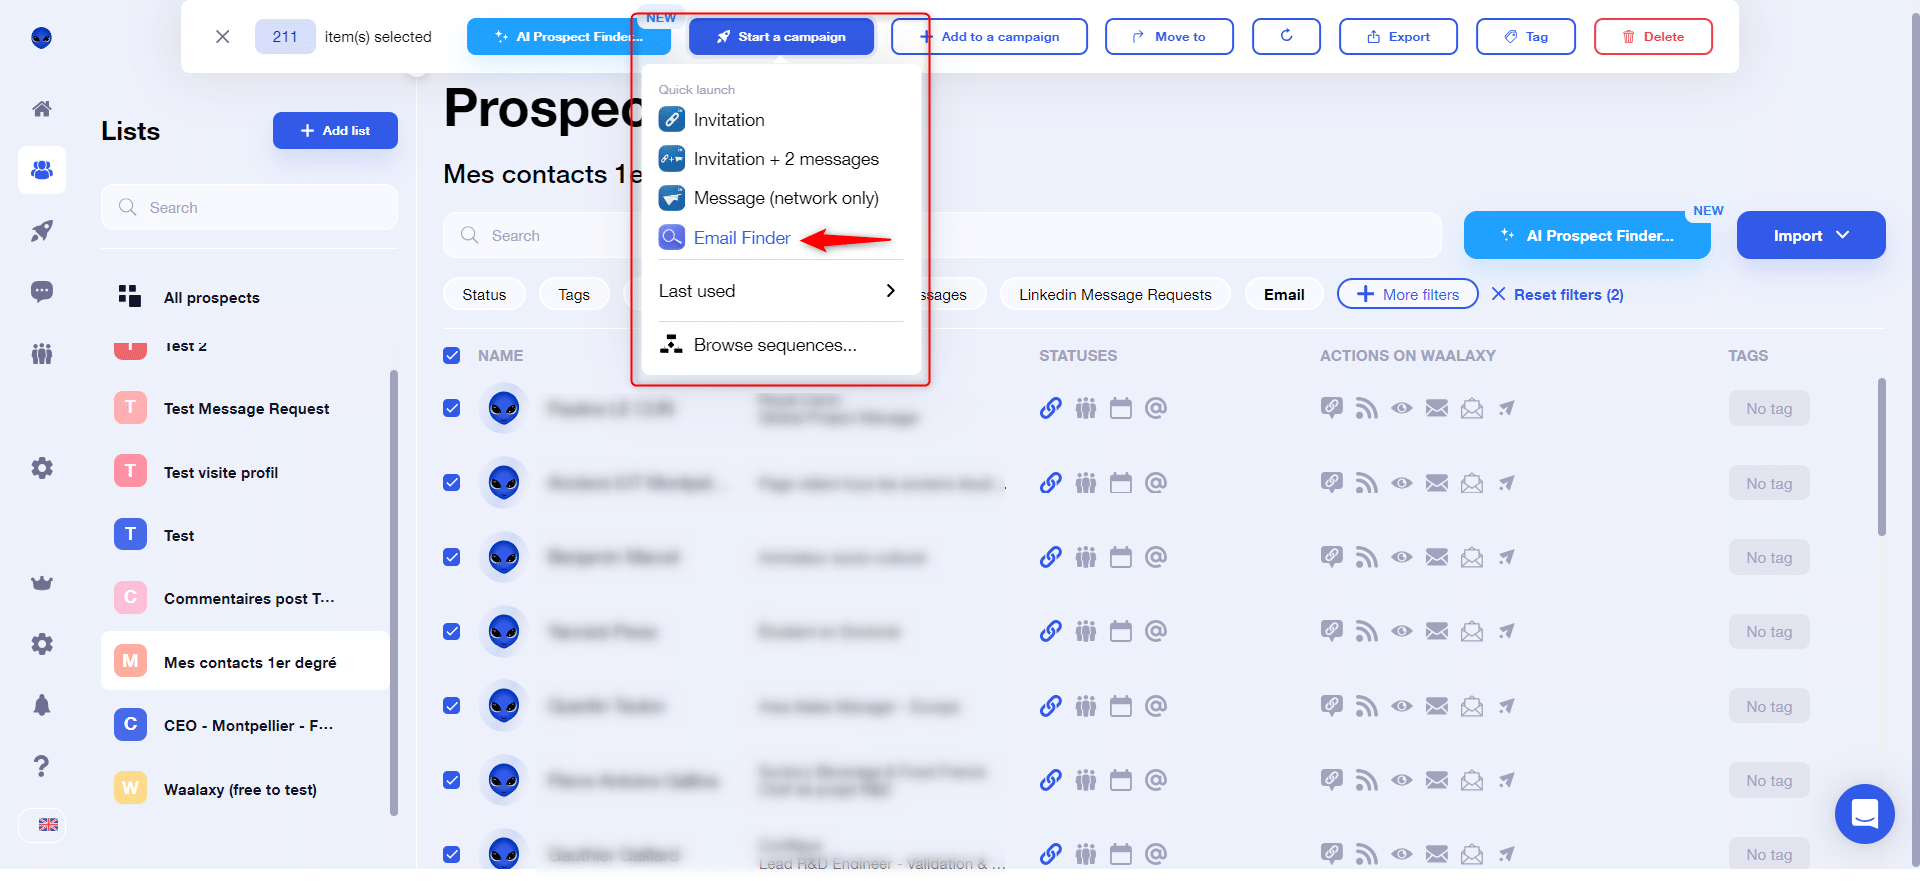The width and height of the screenshot is (1920, 881).
Task: Click the lists panel vertical scrollbar
Action: click(x=394, y=592)
